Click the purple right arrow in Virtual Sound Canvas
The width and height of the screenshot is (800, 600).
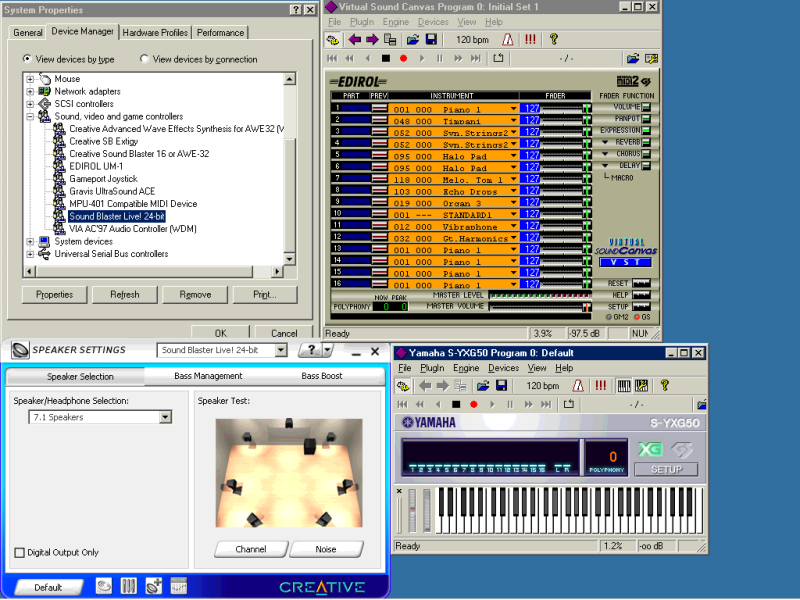[x=372, y=39]
